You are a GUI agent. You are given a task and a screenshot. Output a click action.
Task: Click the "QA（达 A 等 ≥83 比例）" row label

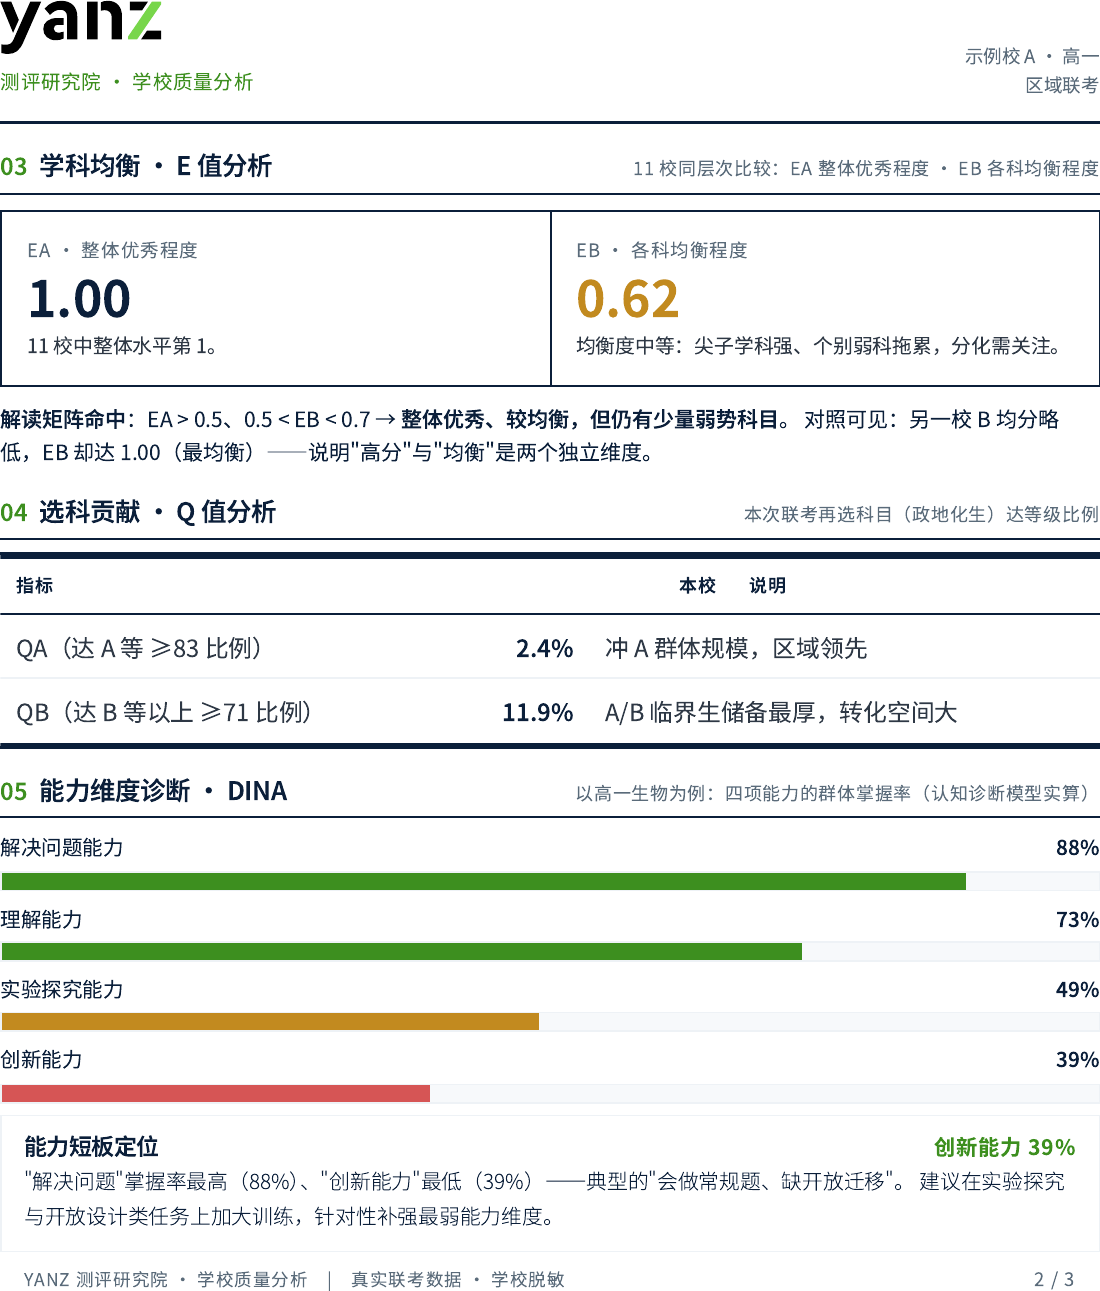tap(140, 648)
